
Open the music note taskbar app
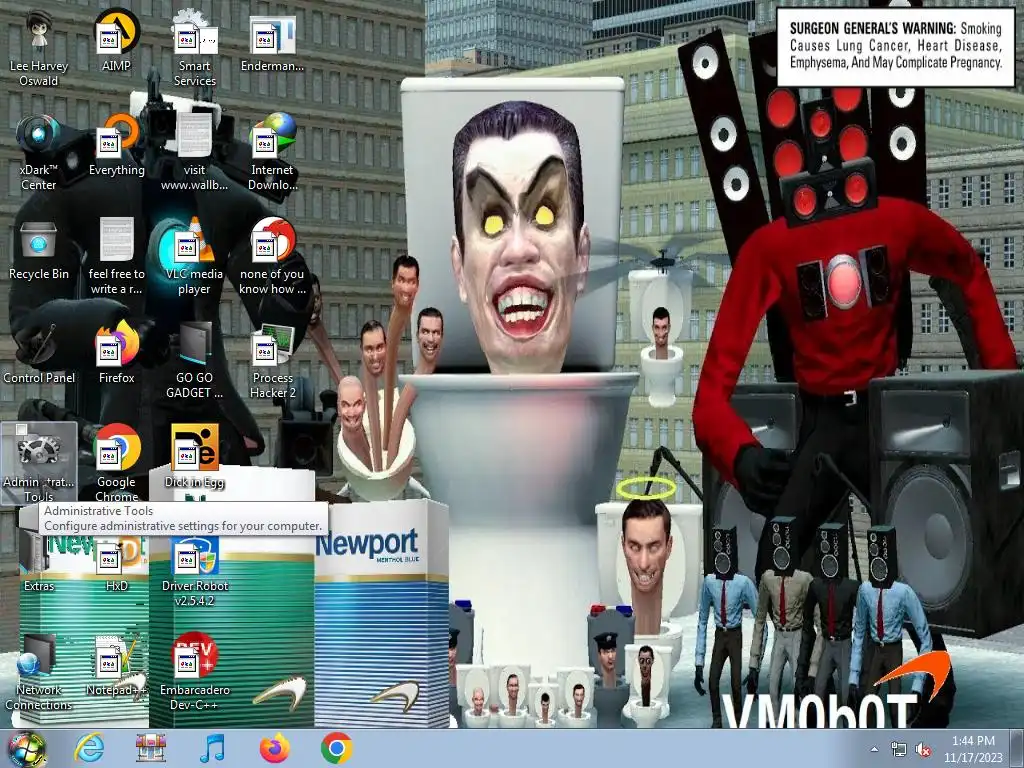coord(212,748)
